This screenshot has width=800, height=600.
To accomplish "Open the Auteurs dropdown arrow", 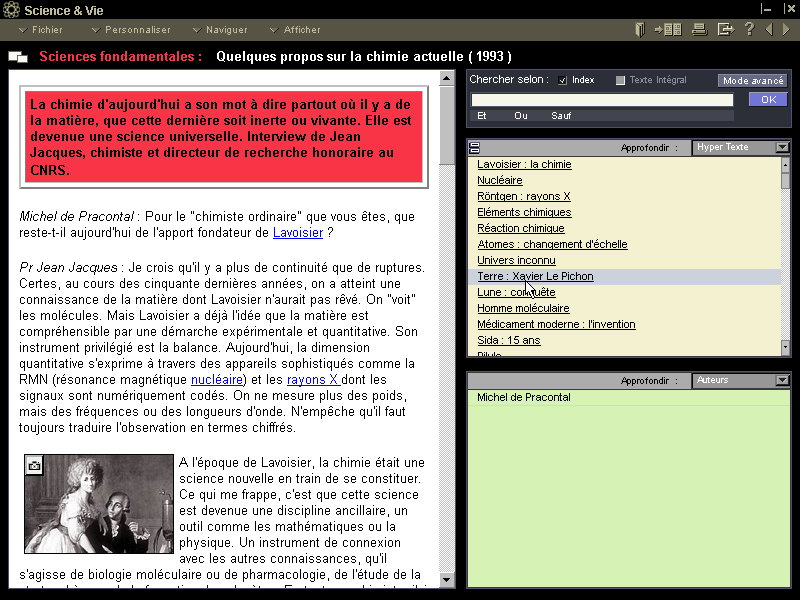I will coord(782,380).
